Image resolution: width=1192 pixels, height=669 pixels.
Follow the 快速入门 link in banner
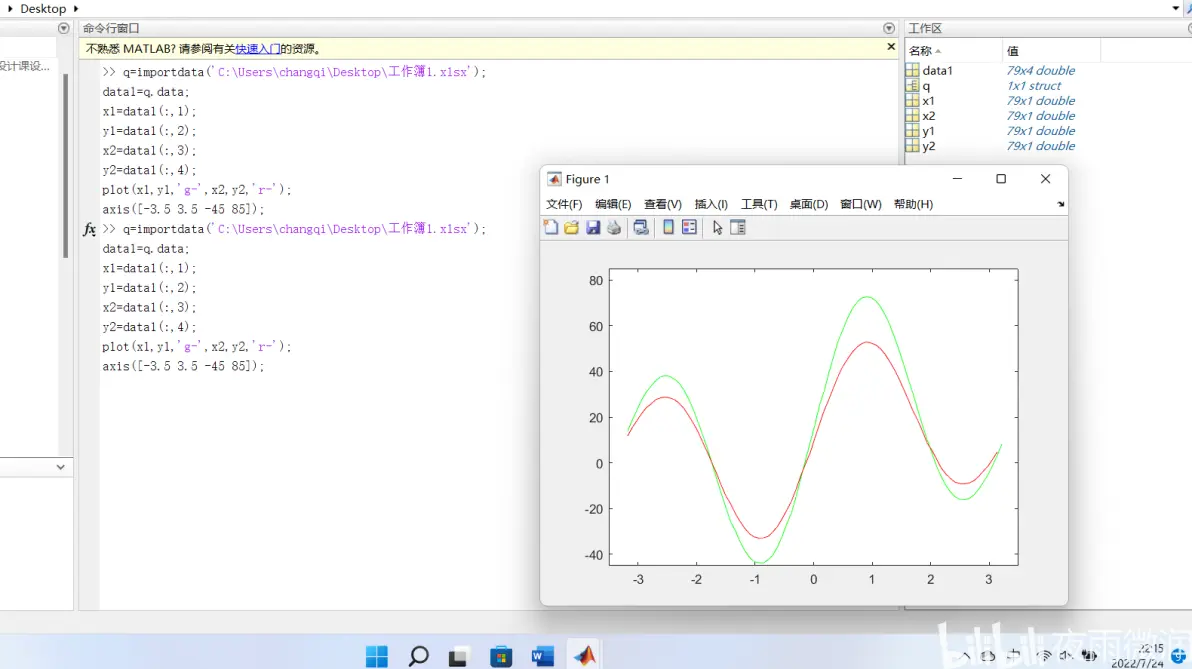[258, 49]
